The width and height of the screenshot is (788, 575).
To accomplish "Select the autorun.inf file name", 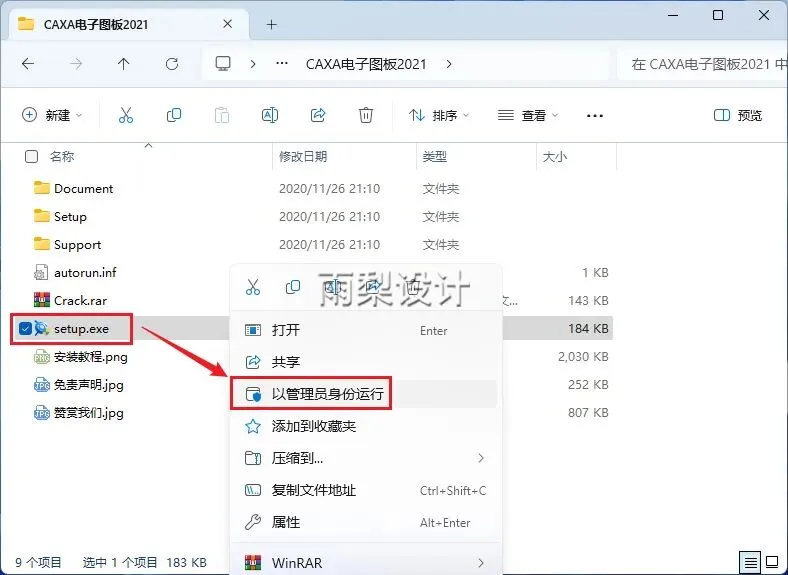I will [85, 272].
